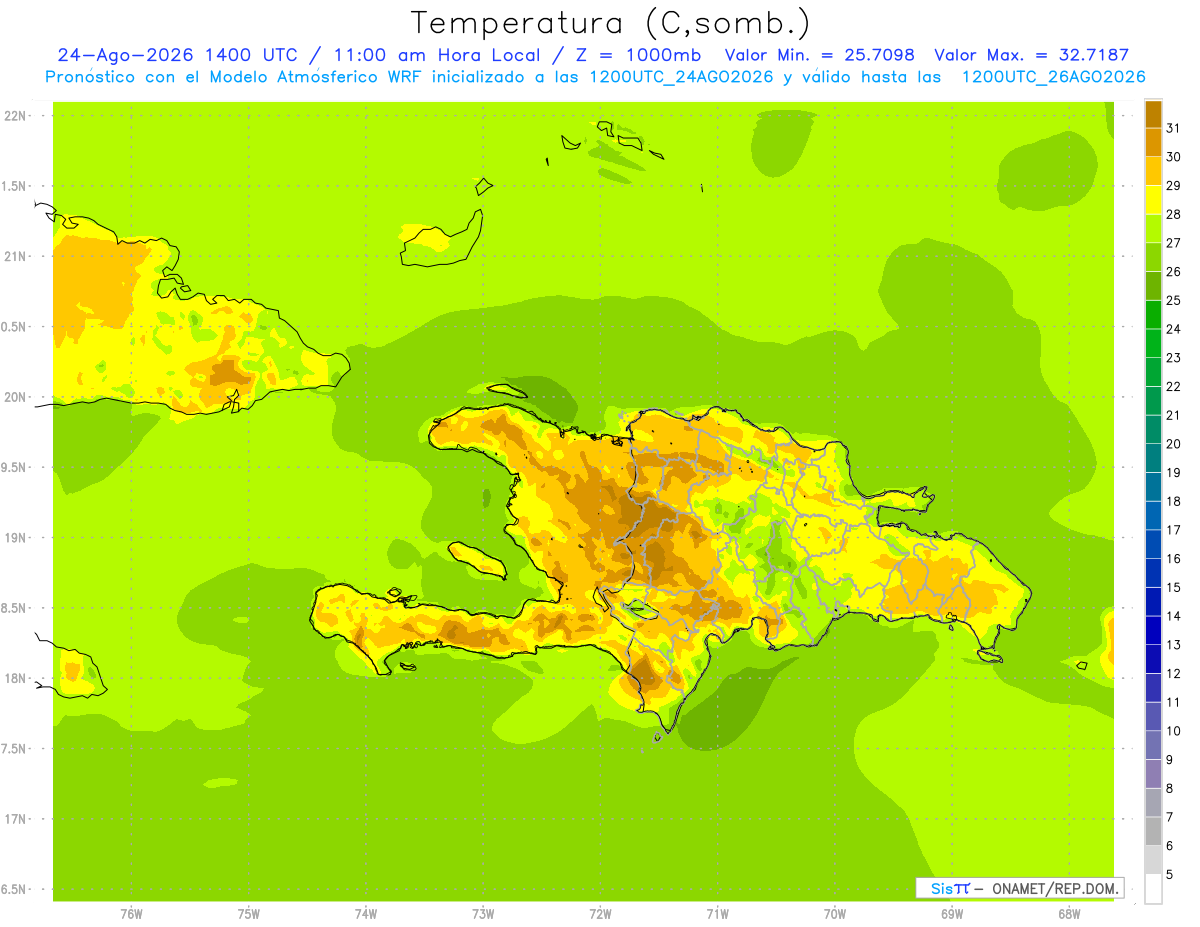The width and height of the screenshot is (1200, 927).
Task: Click the colorbar band between 30 and 31
Action: pos(1153,142)
